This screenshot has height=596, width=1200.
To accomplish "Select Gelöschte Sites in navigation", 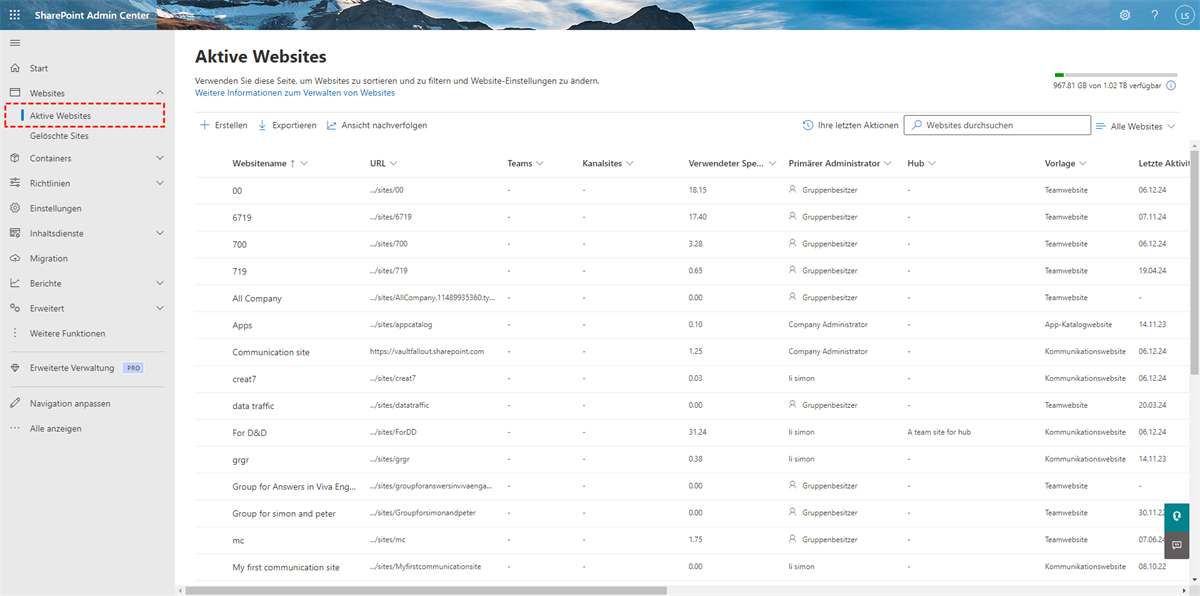I will [59, 136].
